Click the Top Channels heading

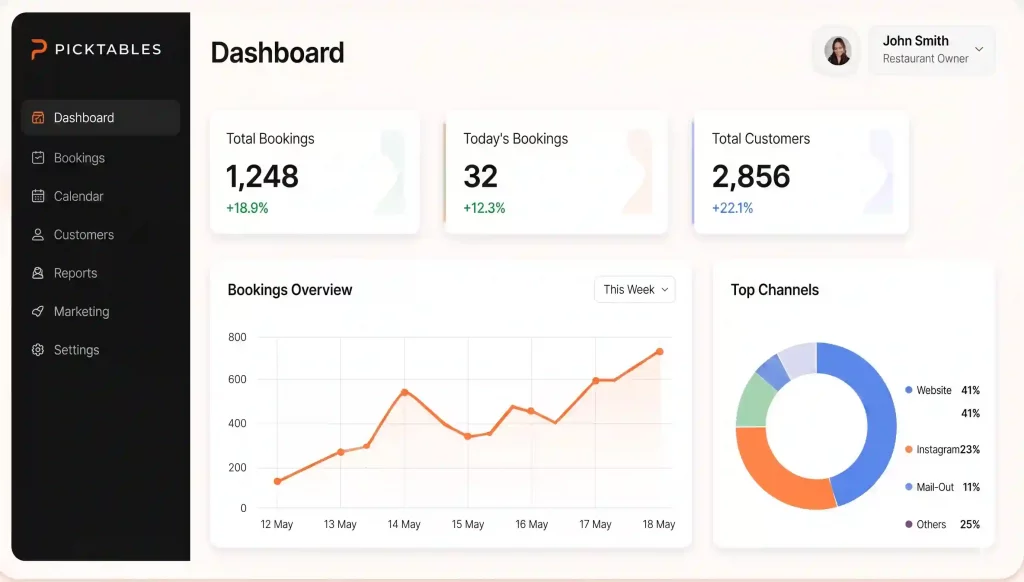775,289
